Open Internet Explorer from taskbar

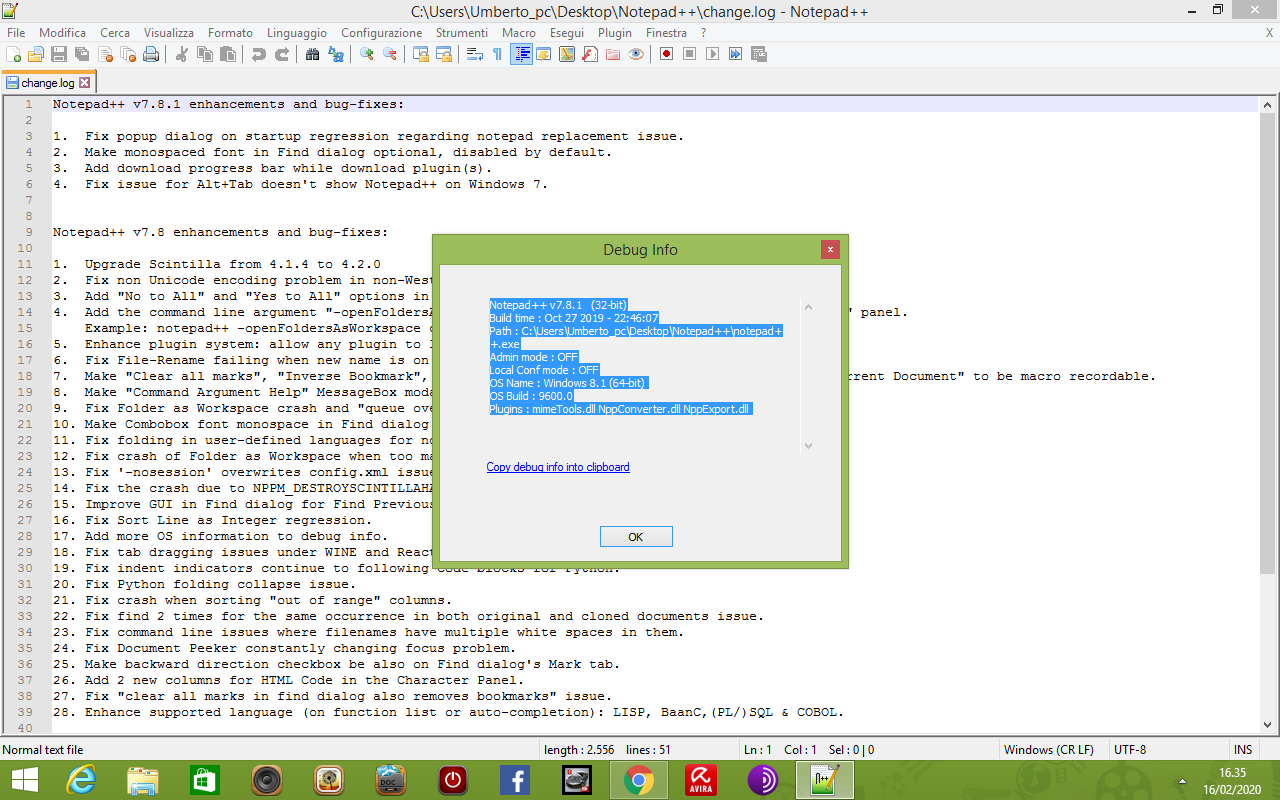click(81, 780)
